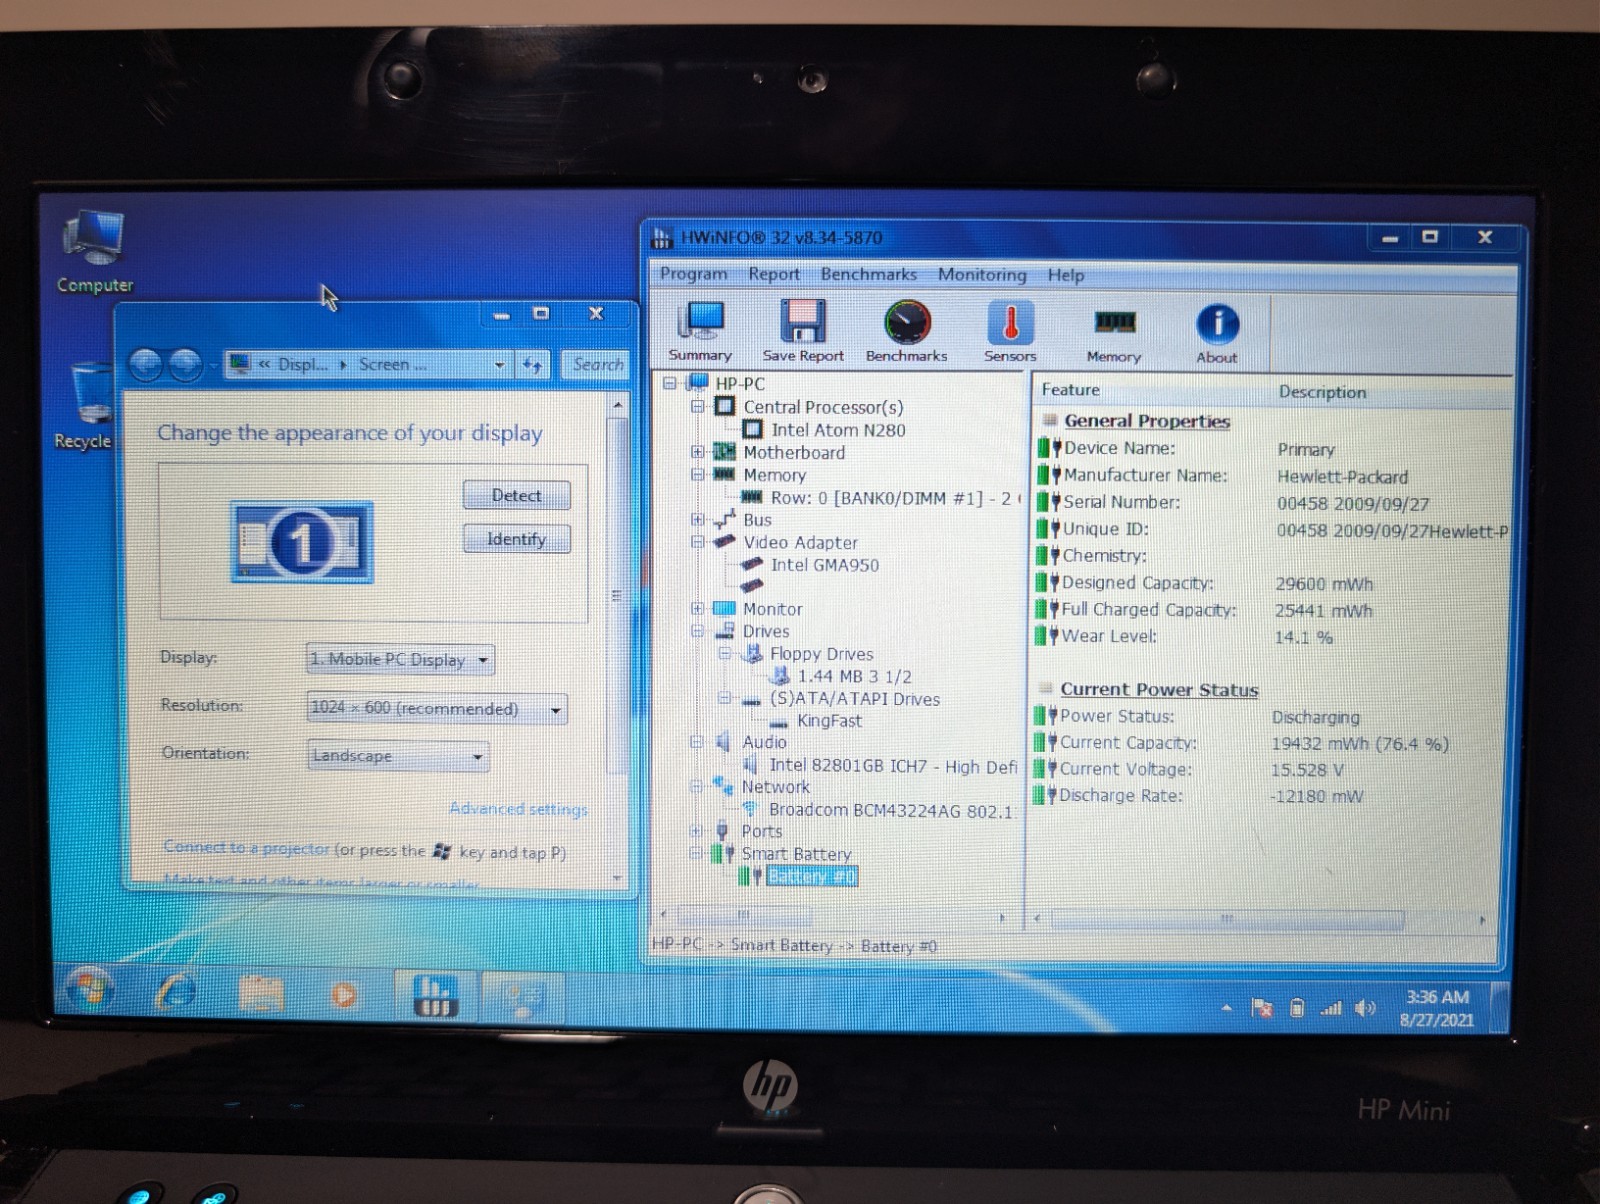Click the Back arrow in Screen Resolution
Viewport: 1600px width, 1204px height.
146,365
